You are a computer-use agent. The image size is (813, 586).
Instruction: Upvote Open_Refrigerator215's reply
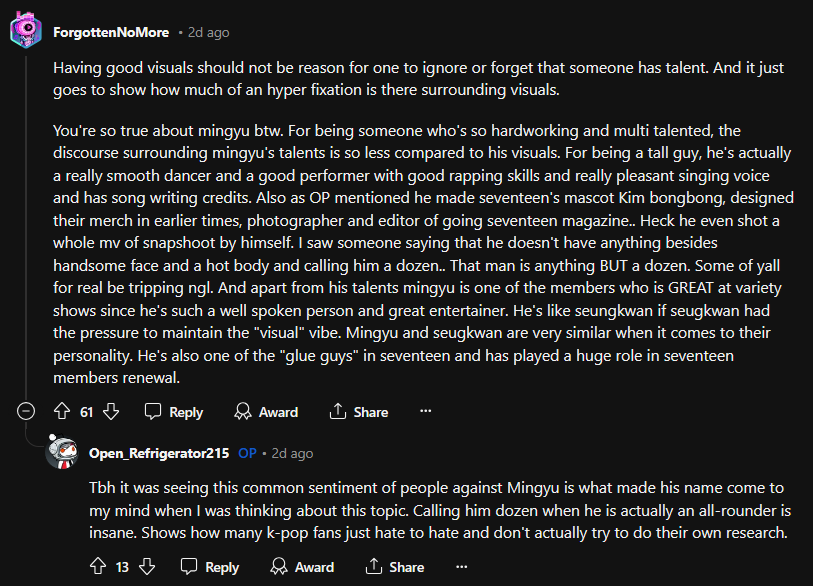click(x=97, y=567)
